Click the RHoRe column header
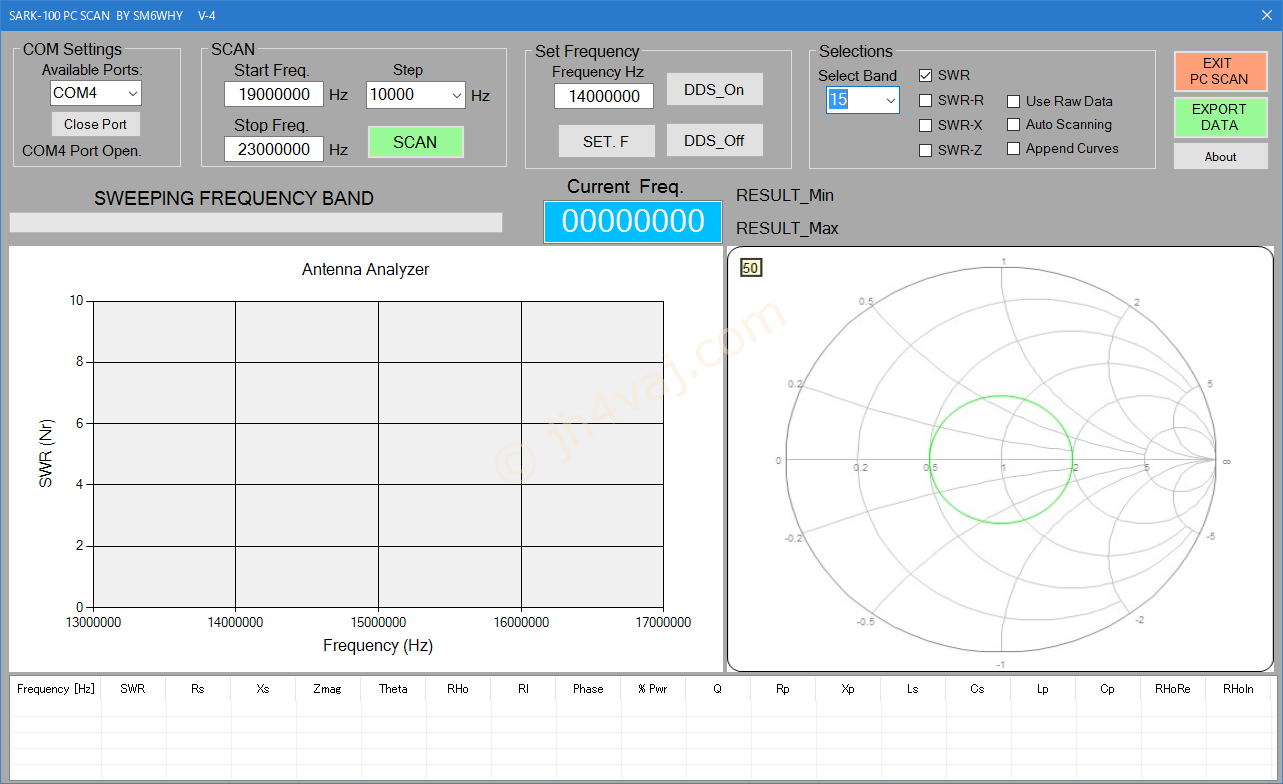Viewport: 1283px width, 784px height. tap(1173, 688)
